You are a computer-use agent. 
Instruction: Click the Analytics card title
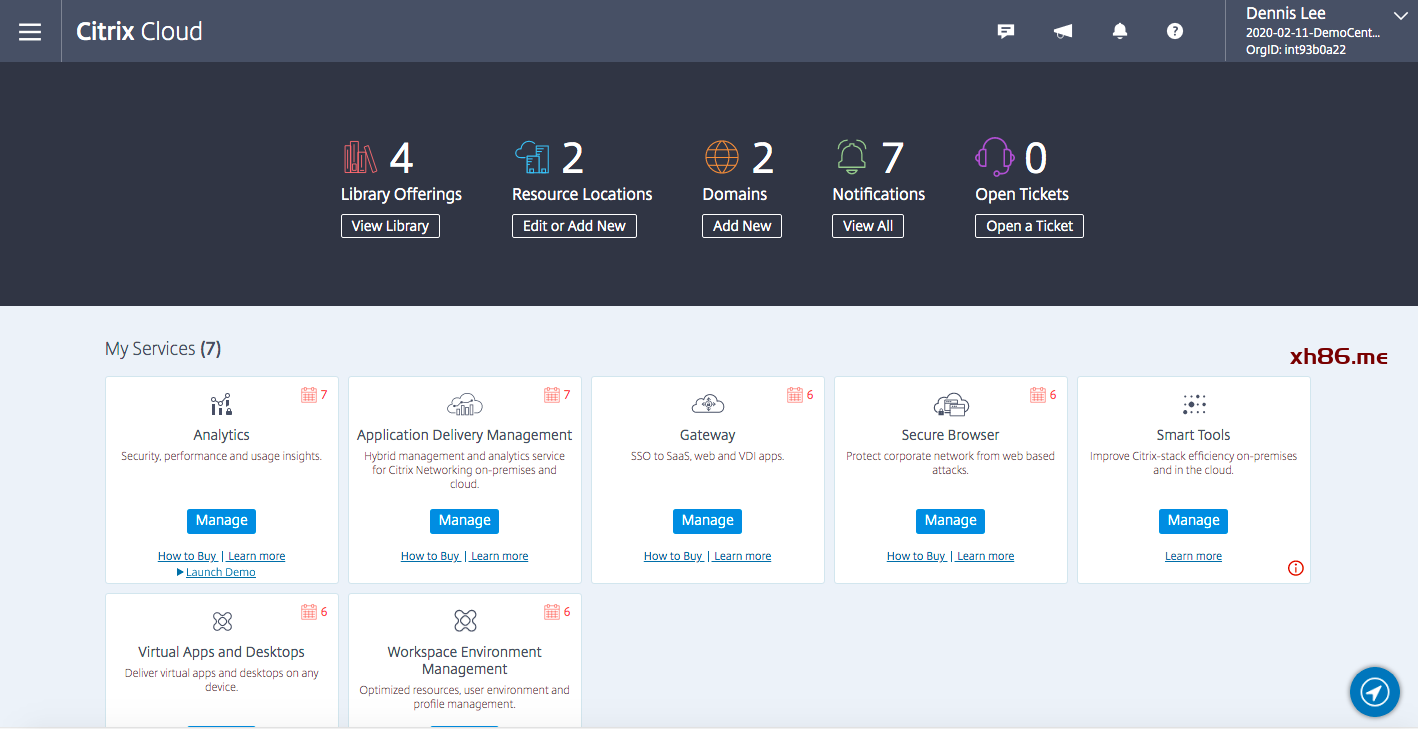(x=222, y=435)
